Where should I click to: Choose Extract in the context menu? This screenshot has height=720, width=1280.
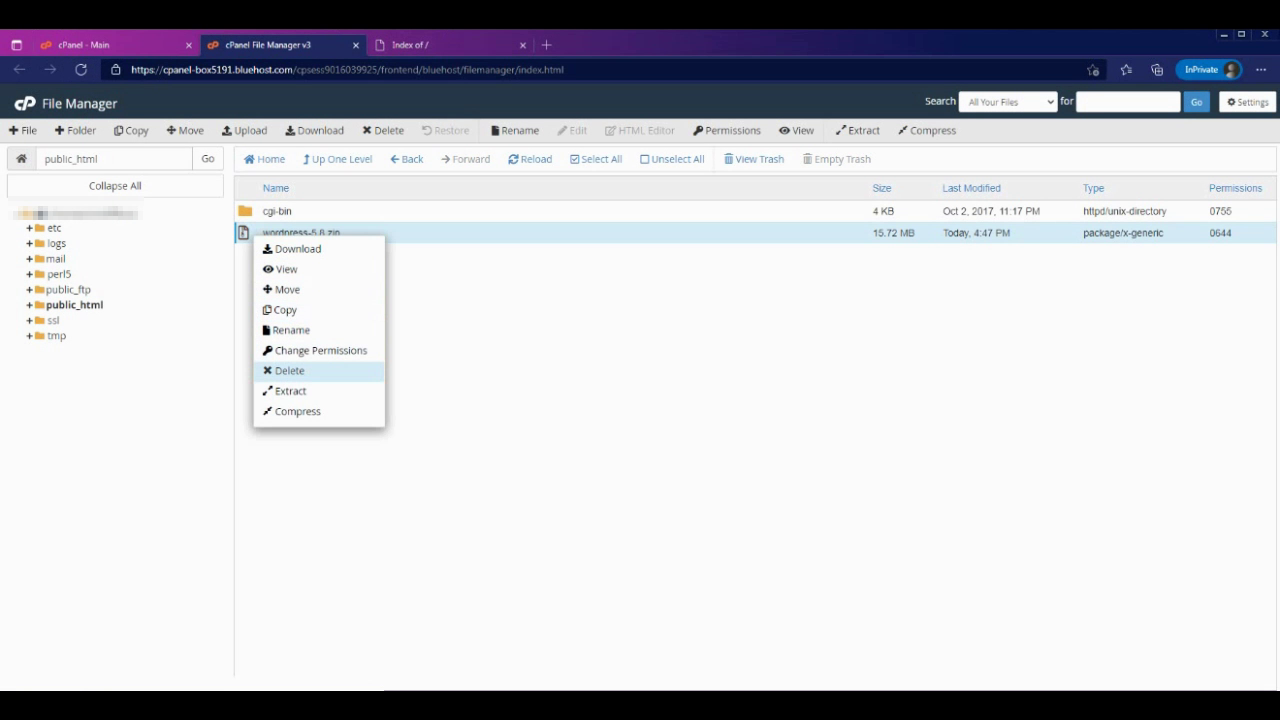tap(290, 391)
